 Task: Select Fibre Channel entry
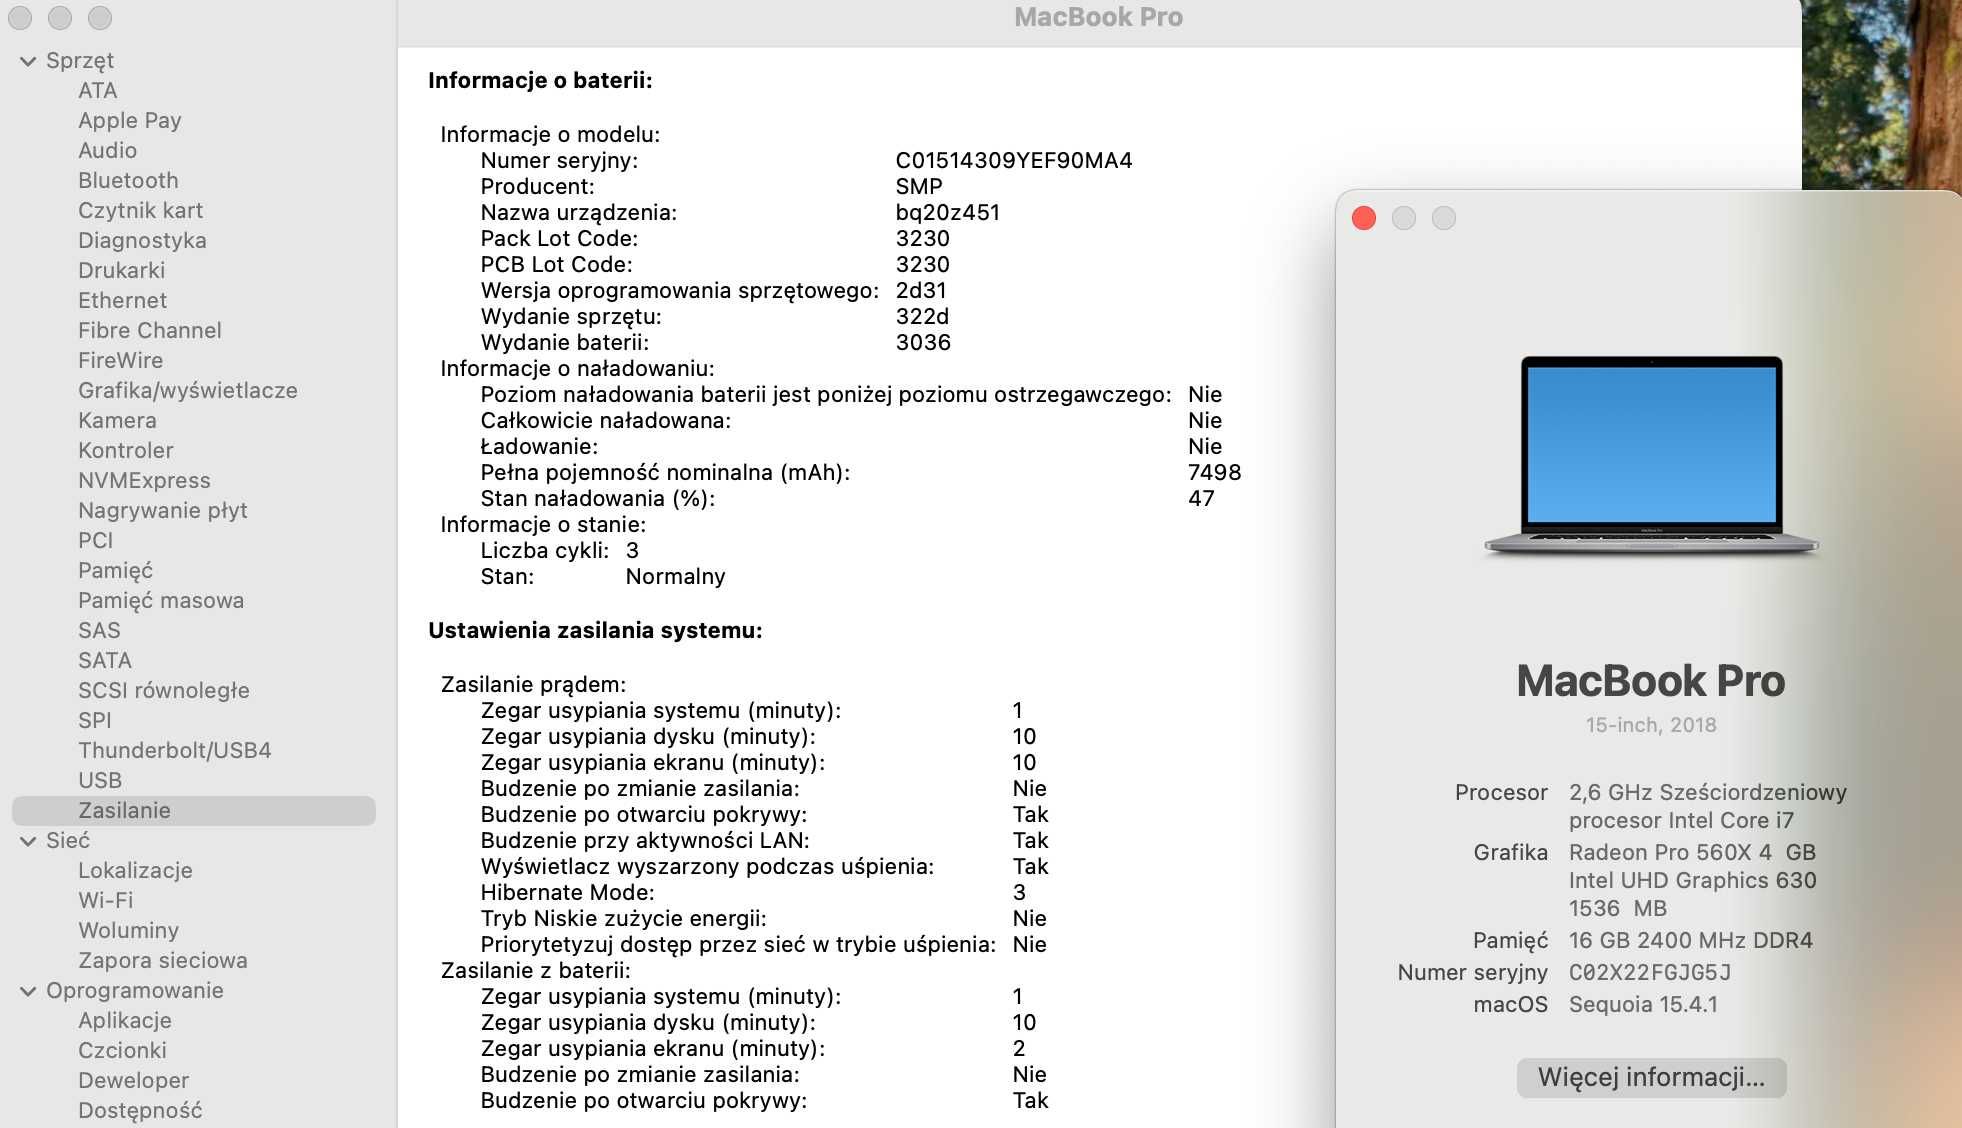click(x=150, y=330)
